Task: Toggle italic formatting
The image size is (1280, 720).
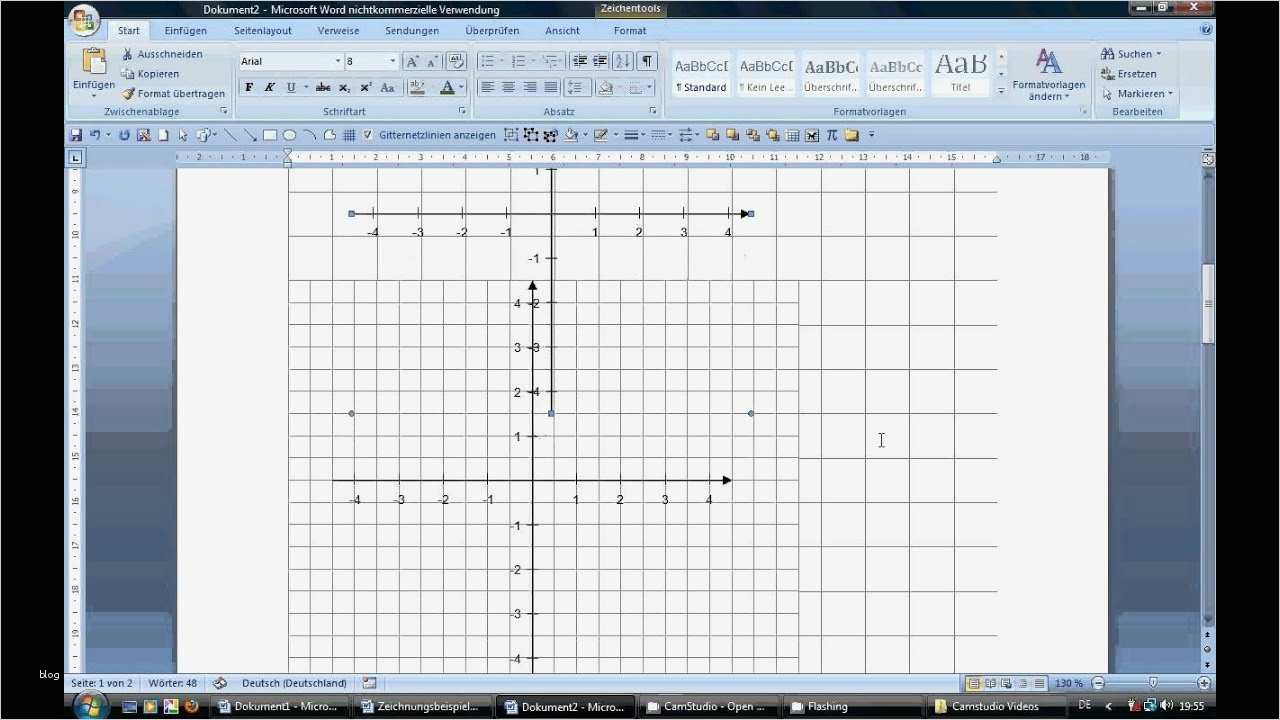Action: coord(269,88)
